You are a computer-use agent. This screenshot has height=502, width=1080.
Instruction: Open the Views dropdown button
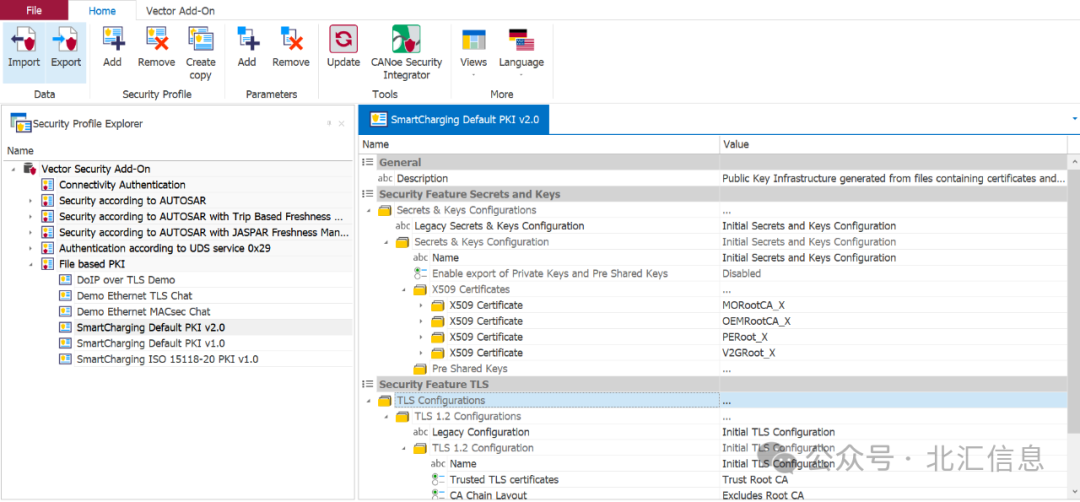[x=473, y=52]
